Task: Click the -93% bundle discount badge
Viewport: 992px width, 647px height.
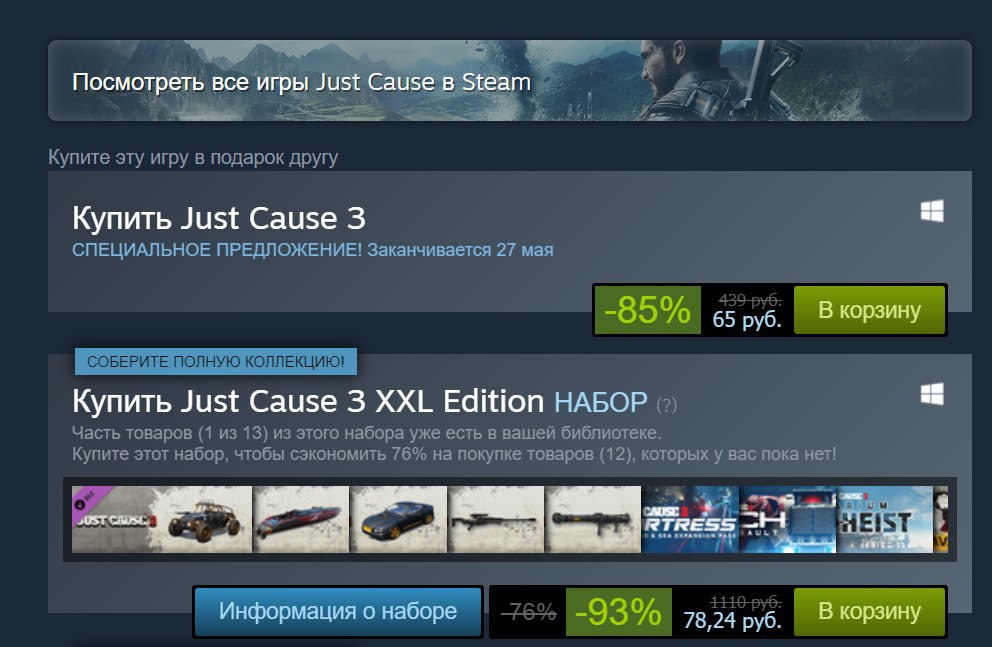Action: (618, 612)
